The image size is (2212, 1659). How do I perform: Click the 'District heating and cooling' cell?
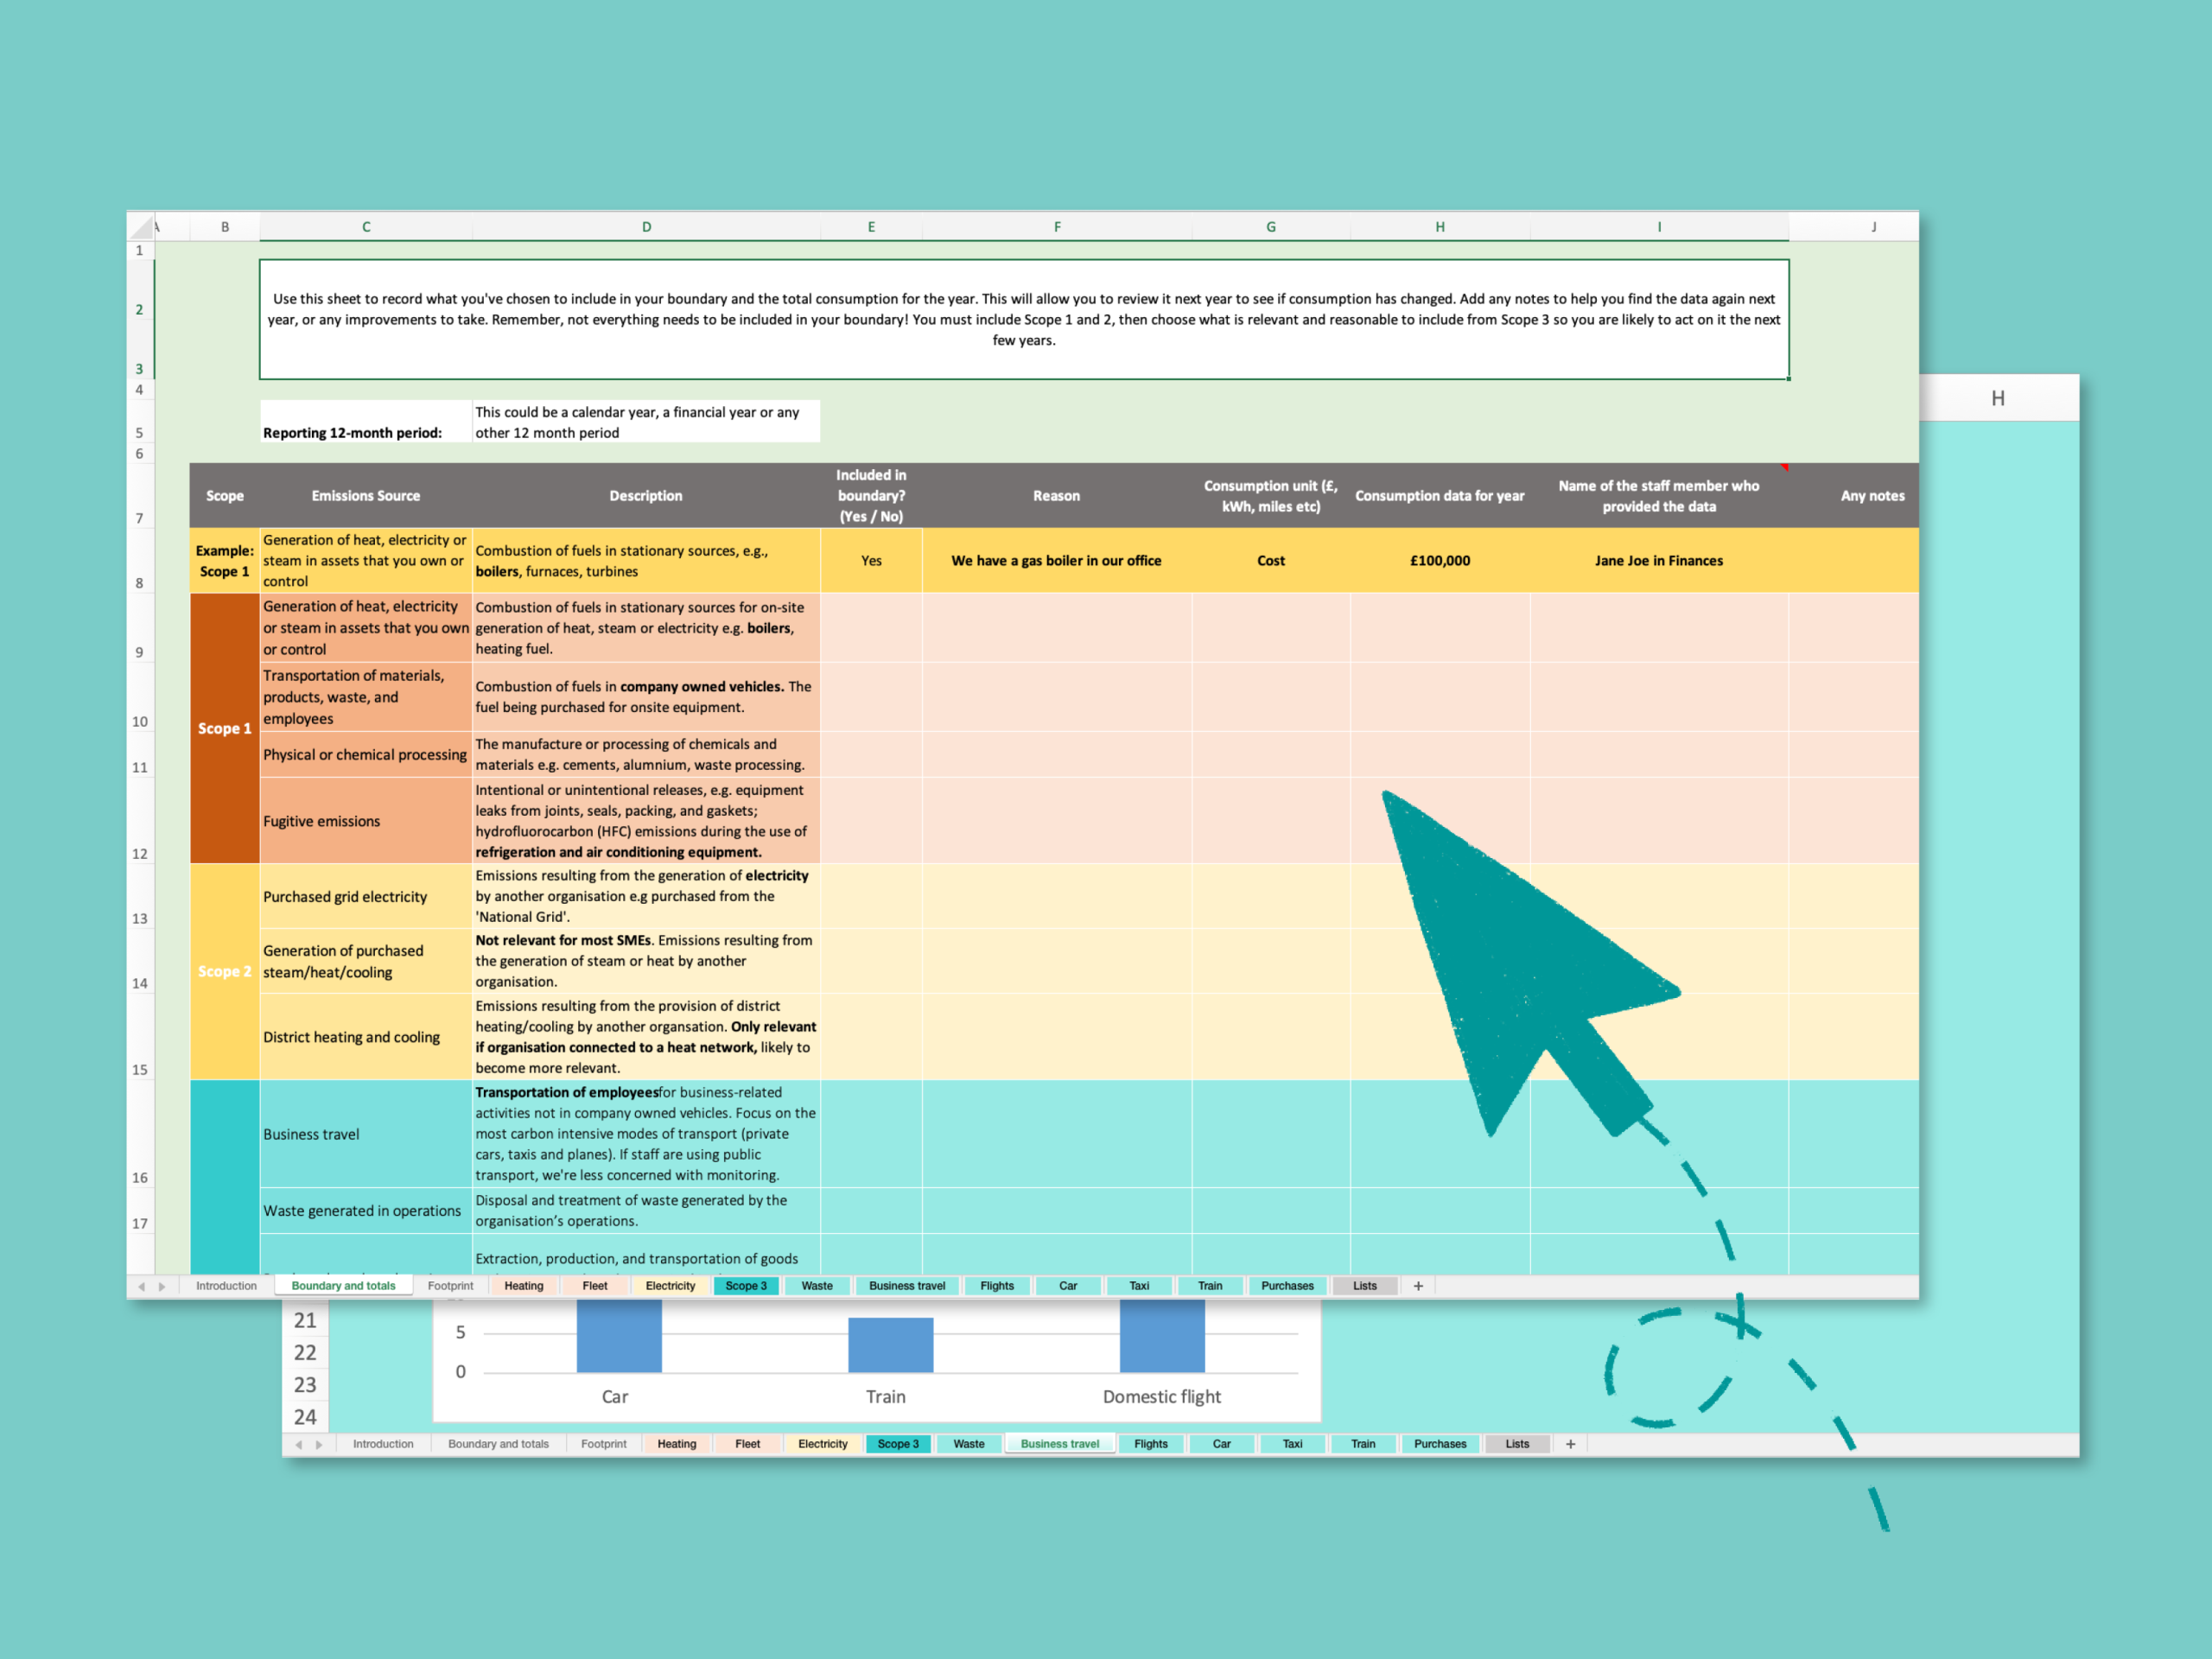click(x=366, y=1037)
